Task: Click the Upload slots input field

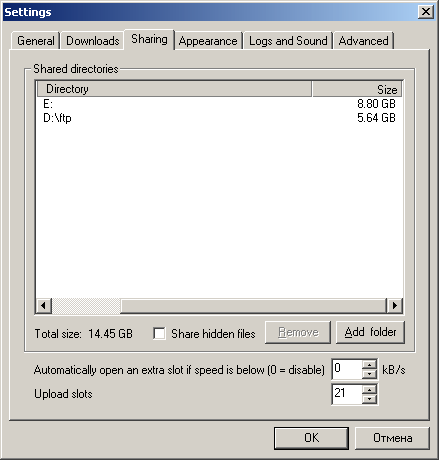Action: pyautogui.click(x=347, y=394)
